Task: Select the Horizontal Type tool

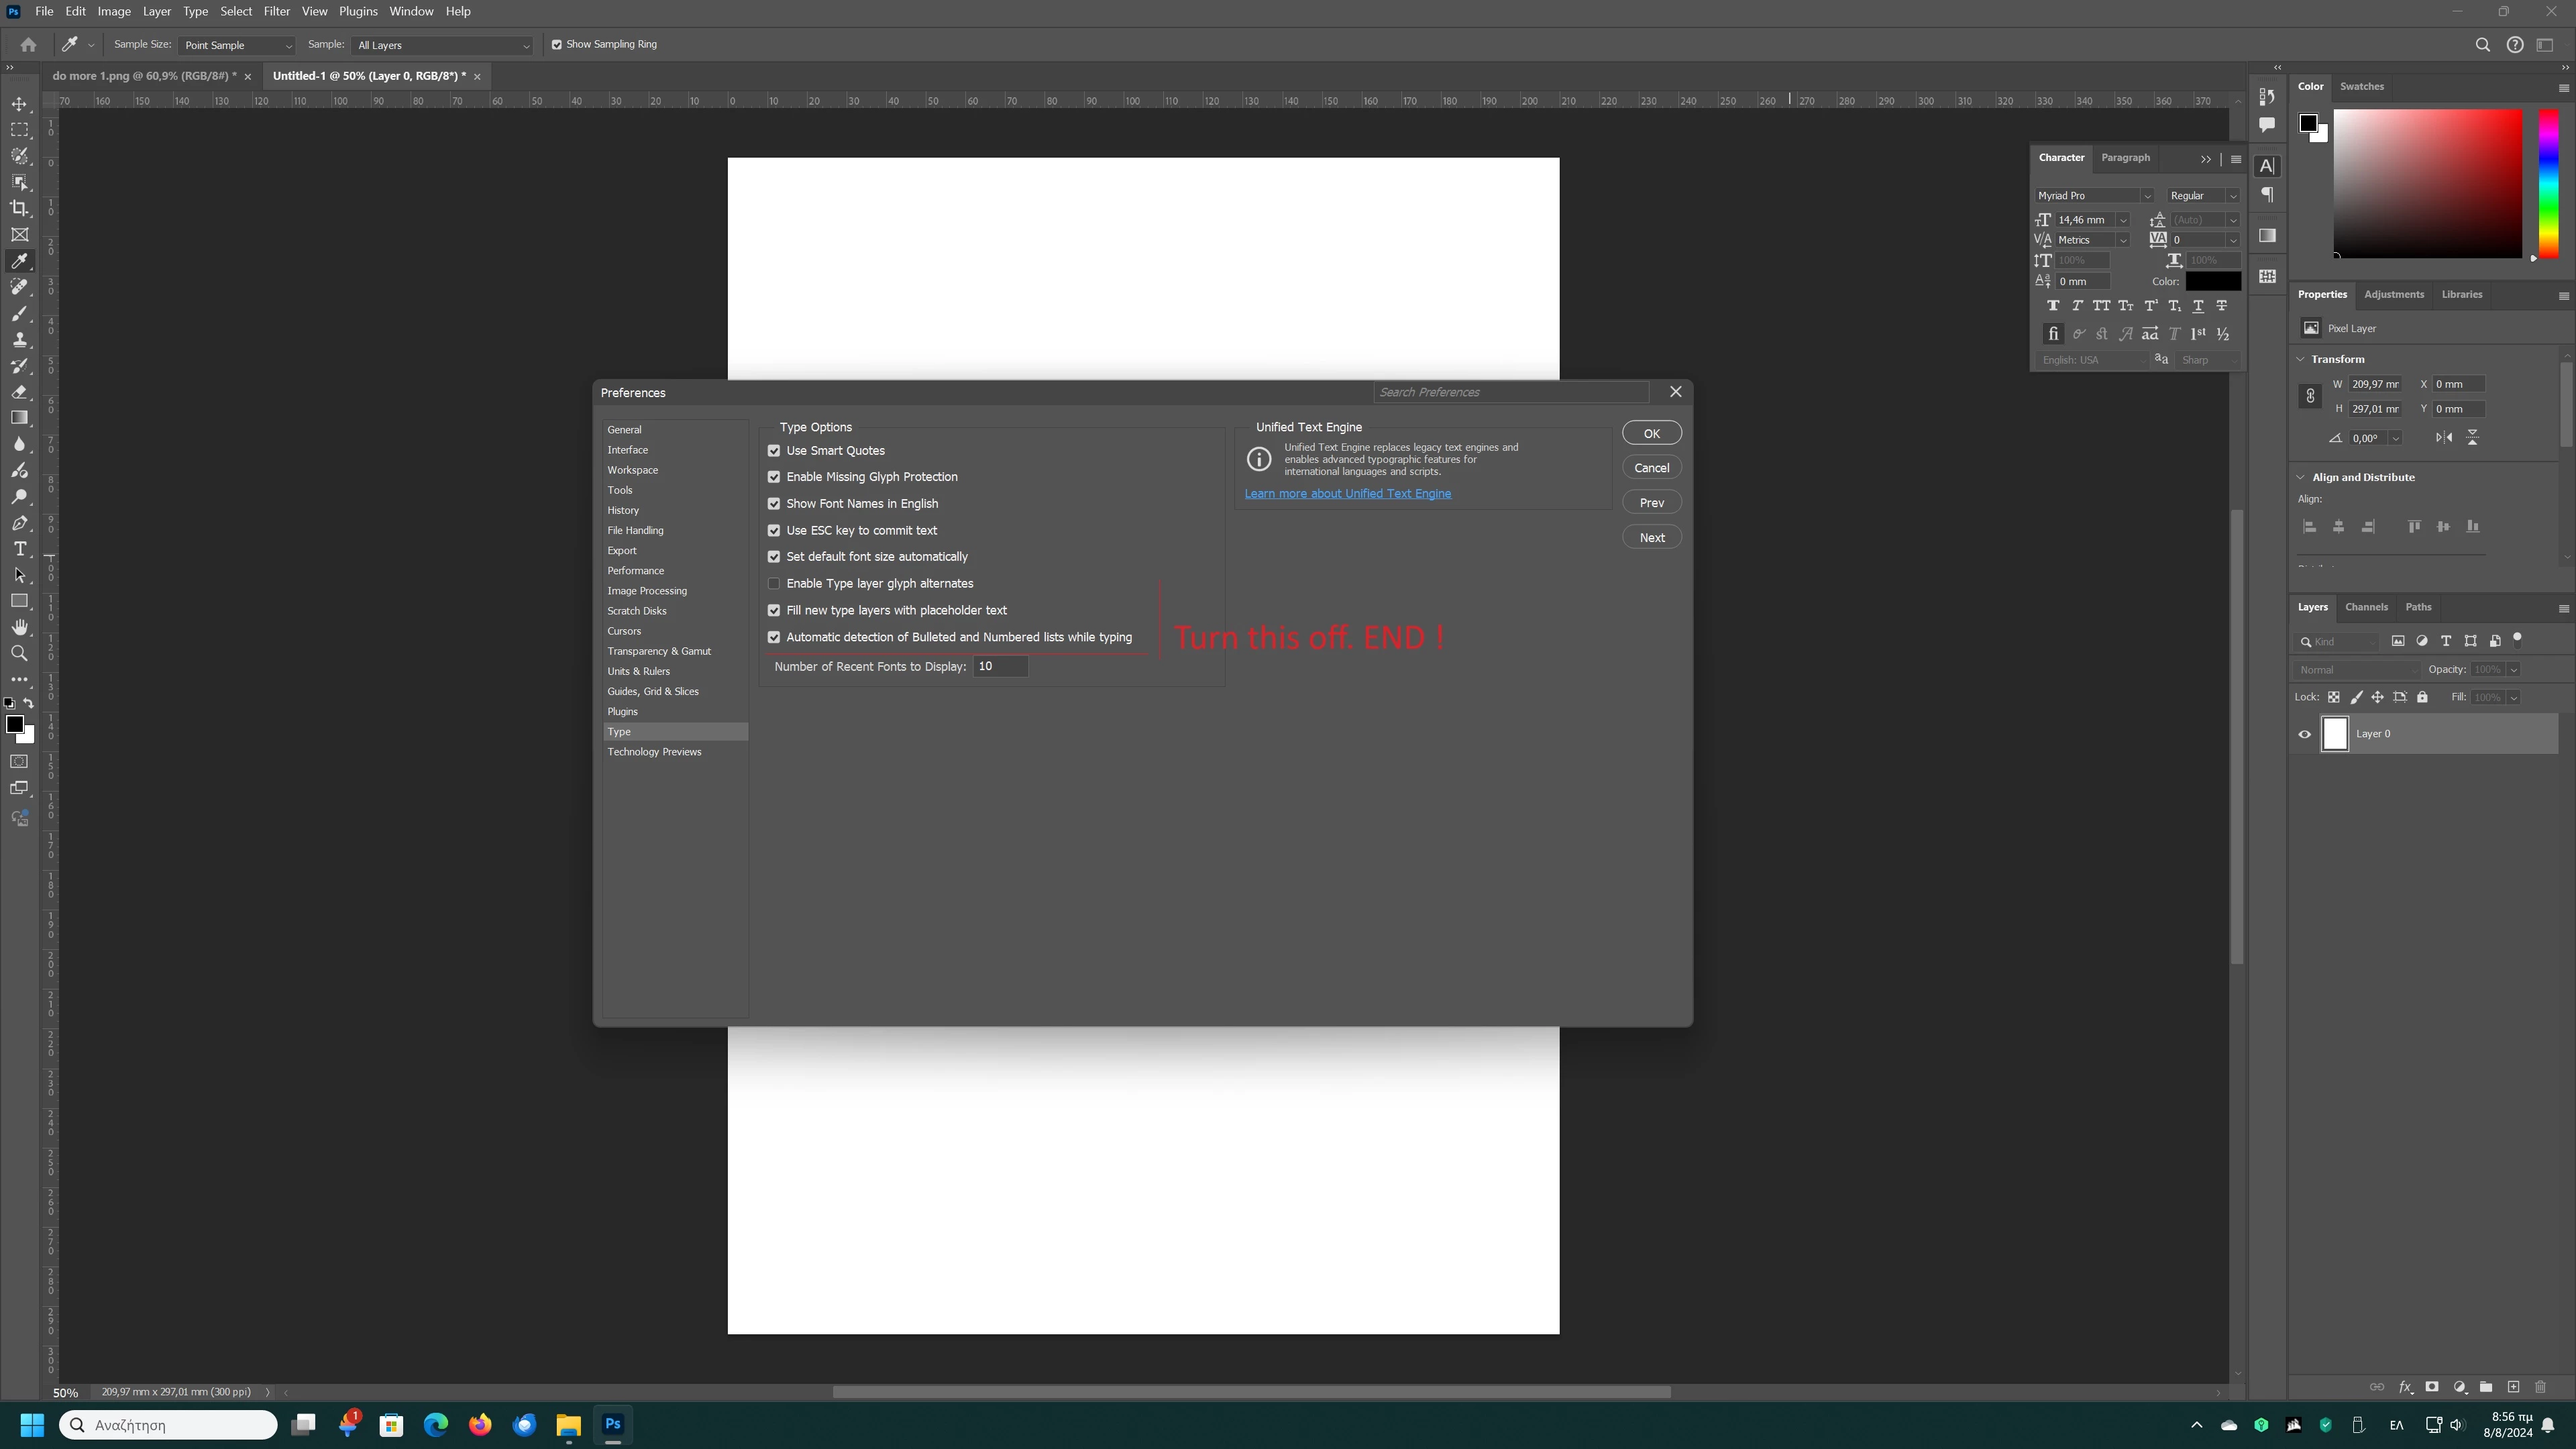Action: coord(19,549)
